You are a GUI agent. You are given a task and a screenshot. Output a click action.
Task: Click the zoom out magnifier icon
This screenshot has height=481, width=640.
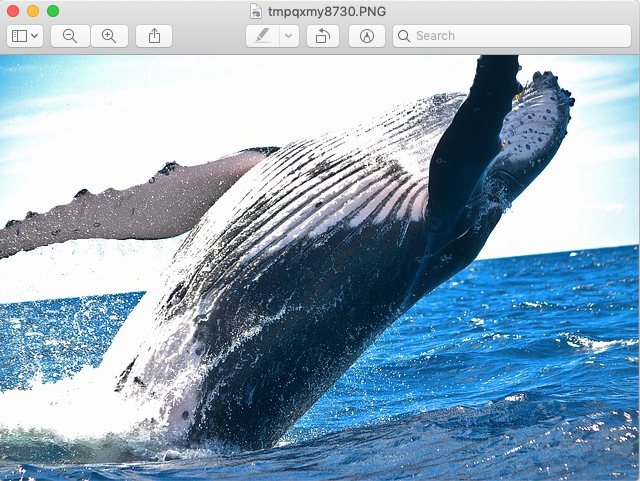pos(70,36)
